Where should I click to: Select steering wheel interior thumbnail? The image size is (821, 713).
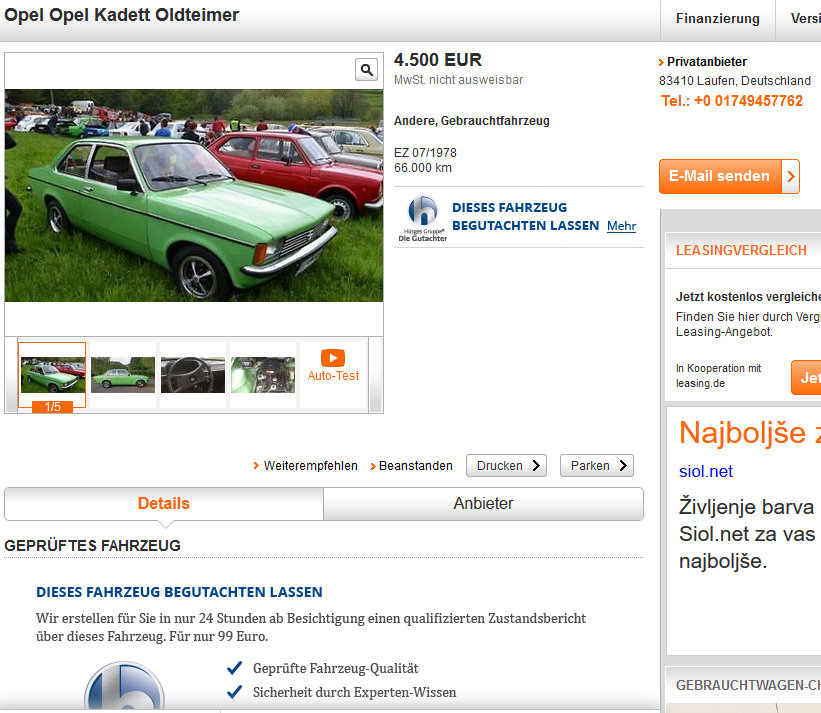click(x=193, y=375)
